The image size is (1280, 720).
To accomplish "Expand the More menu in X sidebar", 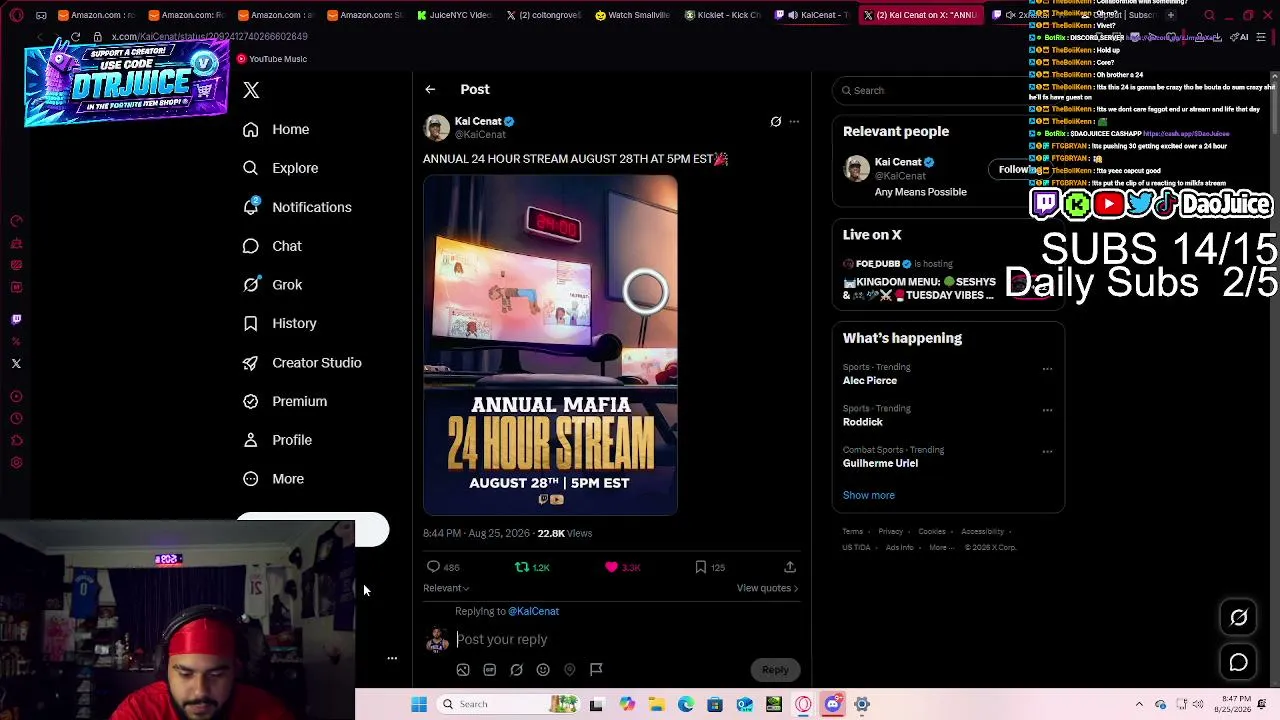I will click(273, 479).
